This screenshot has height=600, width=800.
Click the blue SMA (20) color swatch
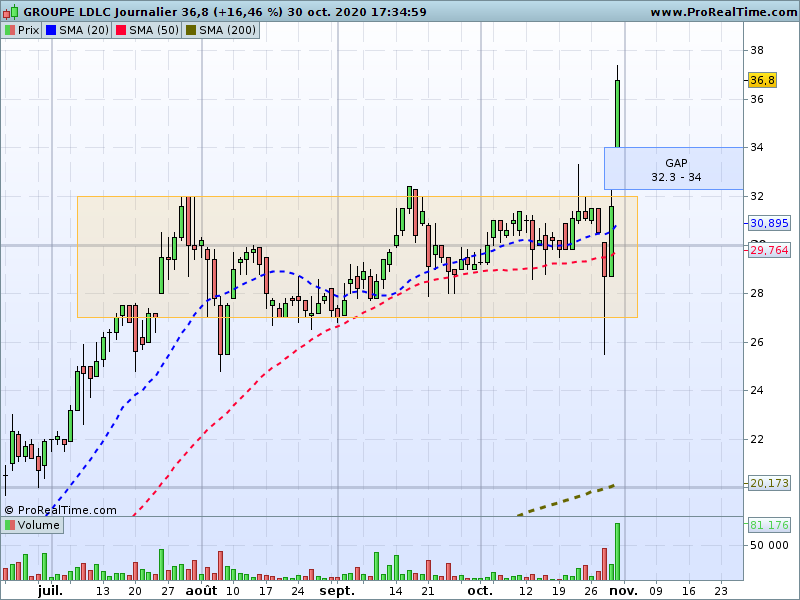point(51,30)
